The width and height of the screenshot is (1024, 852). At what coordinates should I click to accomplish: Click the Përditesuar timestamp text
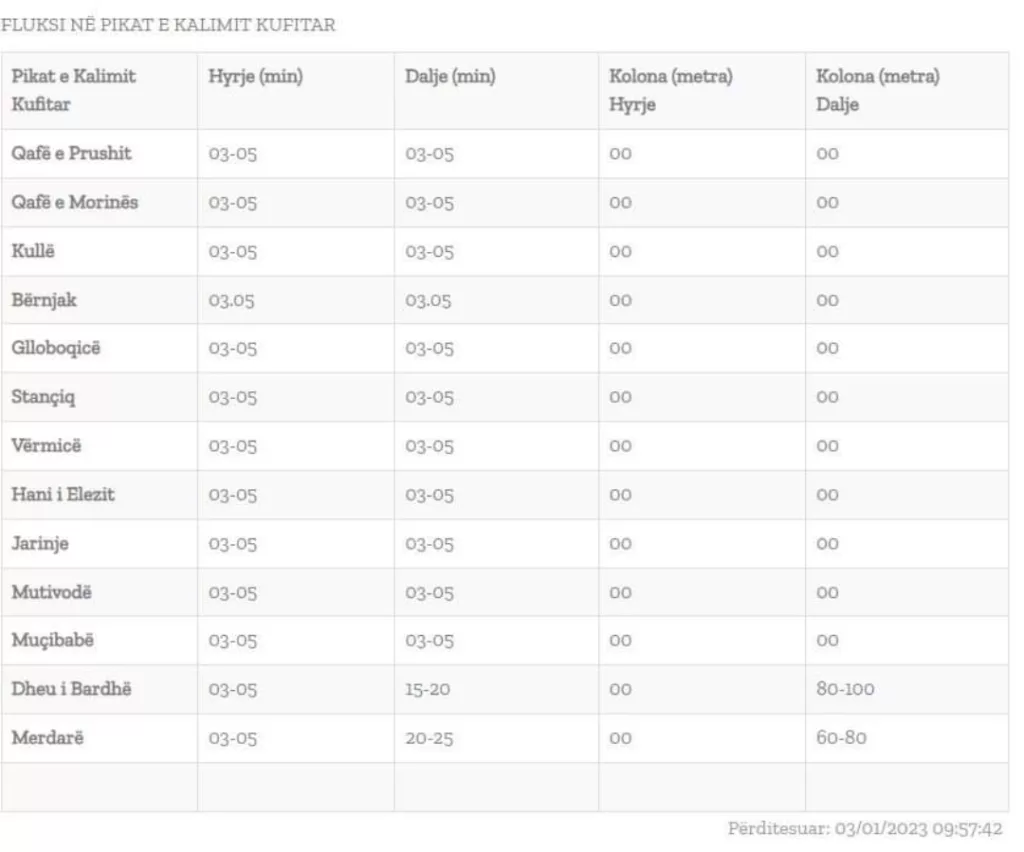coord(865,828)
